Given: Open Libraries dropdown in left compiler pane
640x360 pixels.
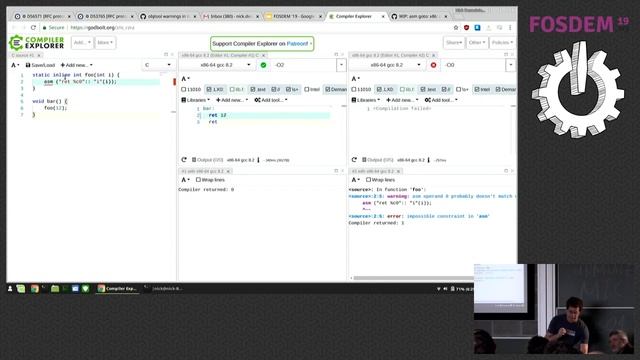Looking at the screenshot, I should tap(196, 100).
